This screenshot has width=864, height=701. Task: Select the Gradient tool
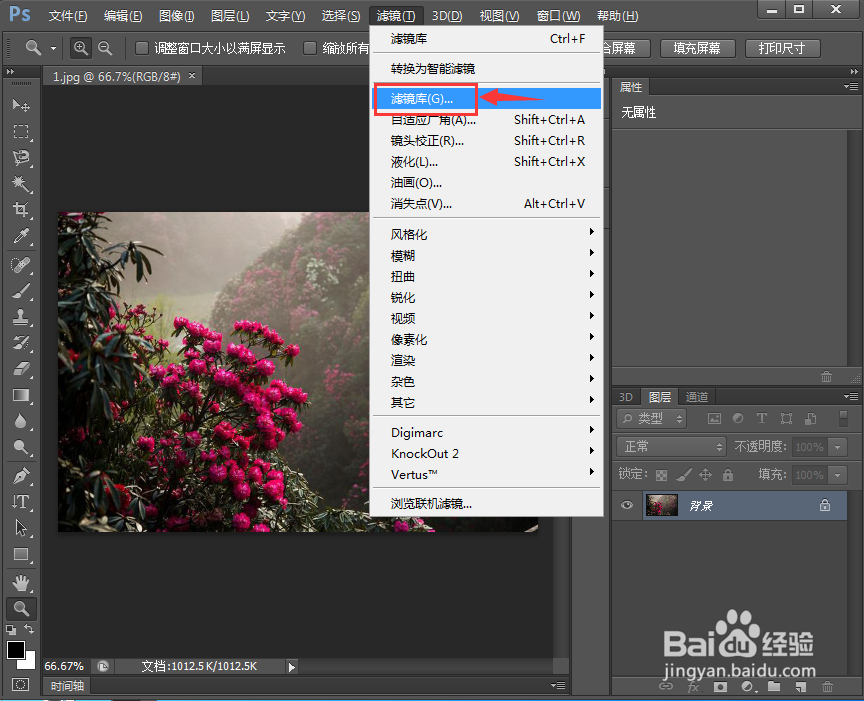click(x=21, y=395)
